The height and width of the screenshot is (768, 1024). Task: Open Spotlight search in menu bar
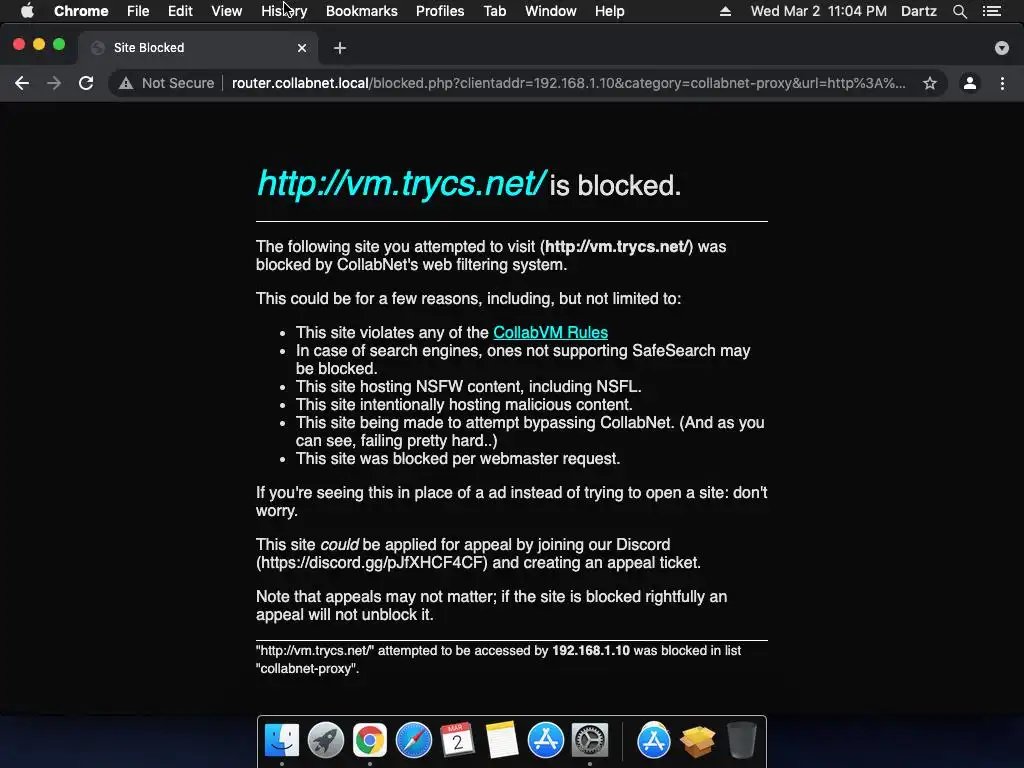[x=959, y=11]
